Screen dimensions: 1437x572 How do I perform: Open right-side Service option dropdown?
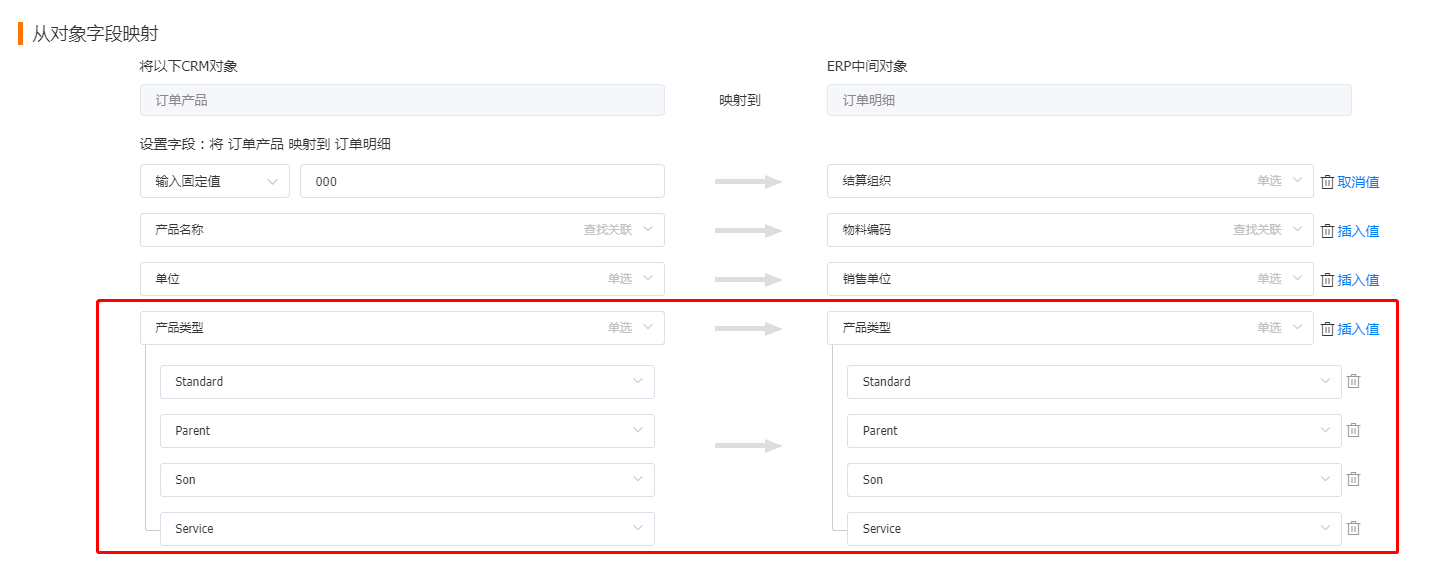pyautogui.click(x=1094, y=529)
